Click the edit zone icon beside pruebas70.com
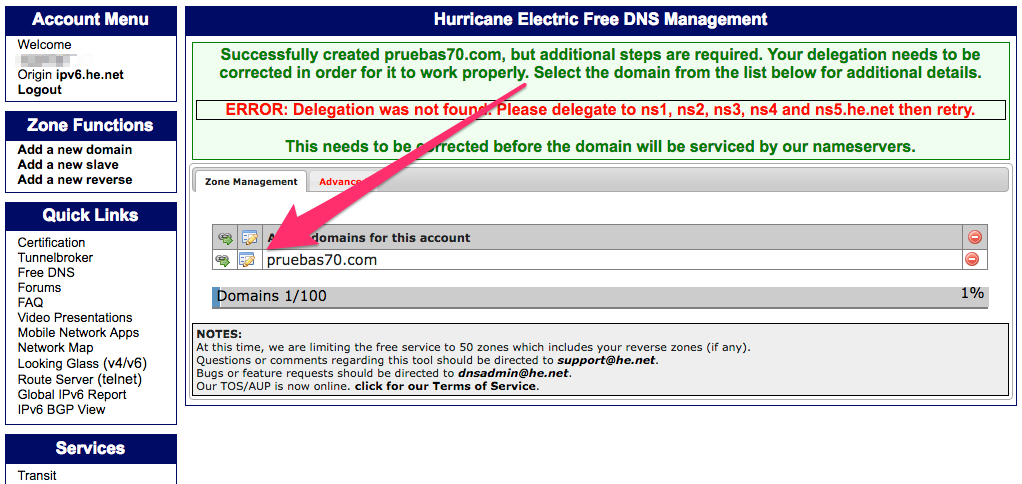This screenshot has width=1022, height=484. pos(248,260)
